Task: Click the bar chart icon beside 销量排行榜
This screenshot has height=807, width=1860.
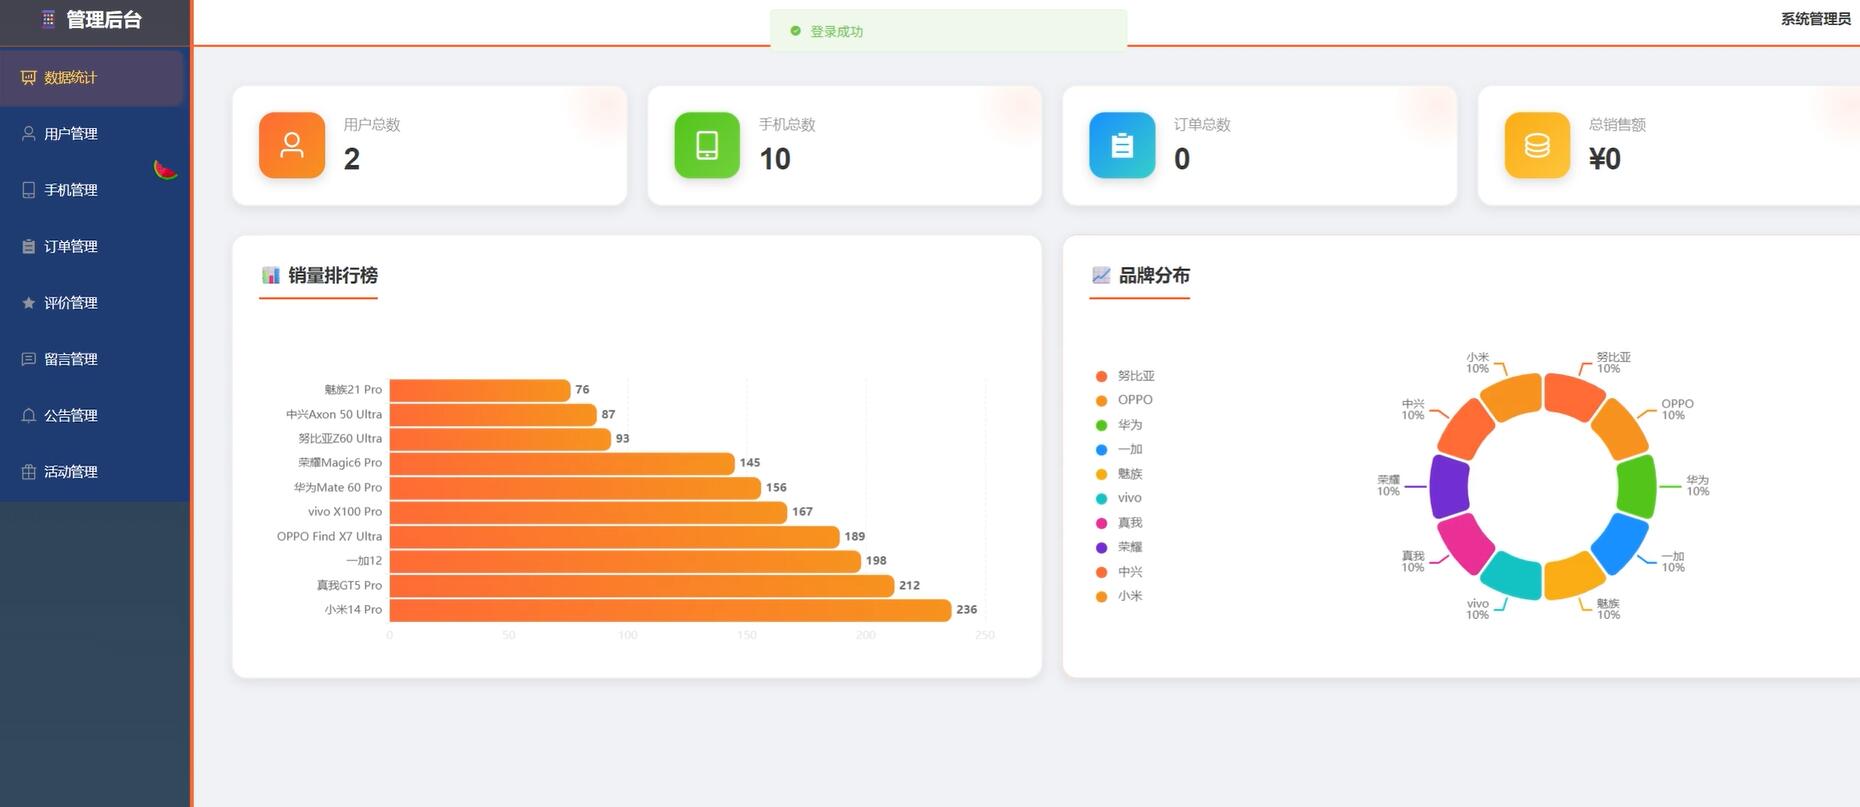Action: pos(270,275)
